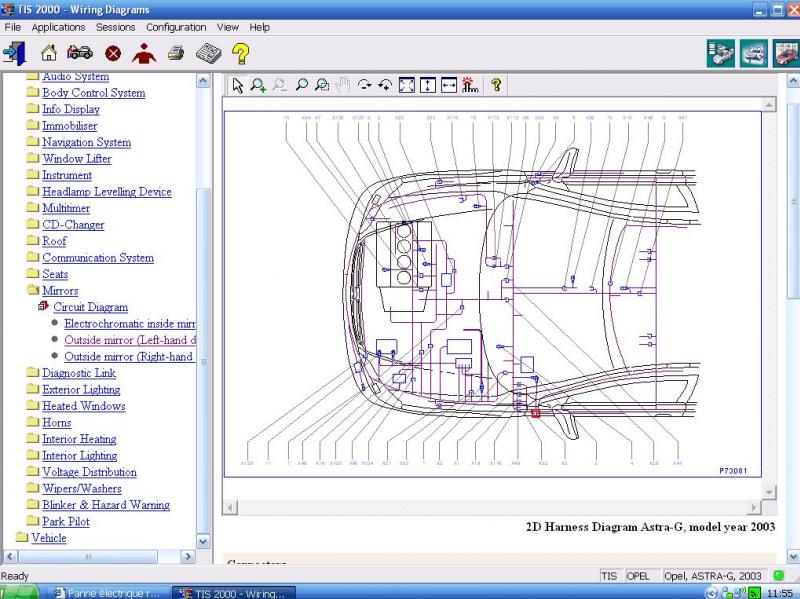Open the Applications menu
The image size is (800, 599).
(58, 27)
